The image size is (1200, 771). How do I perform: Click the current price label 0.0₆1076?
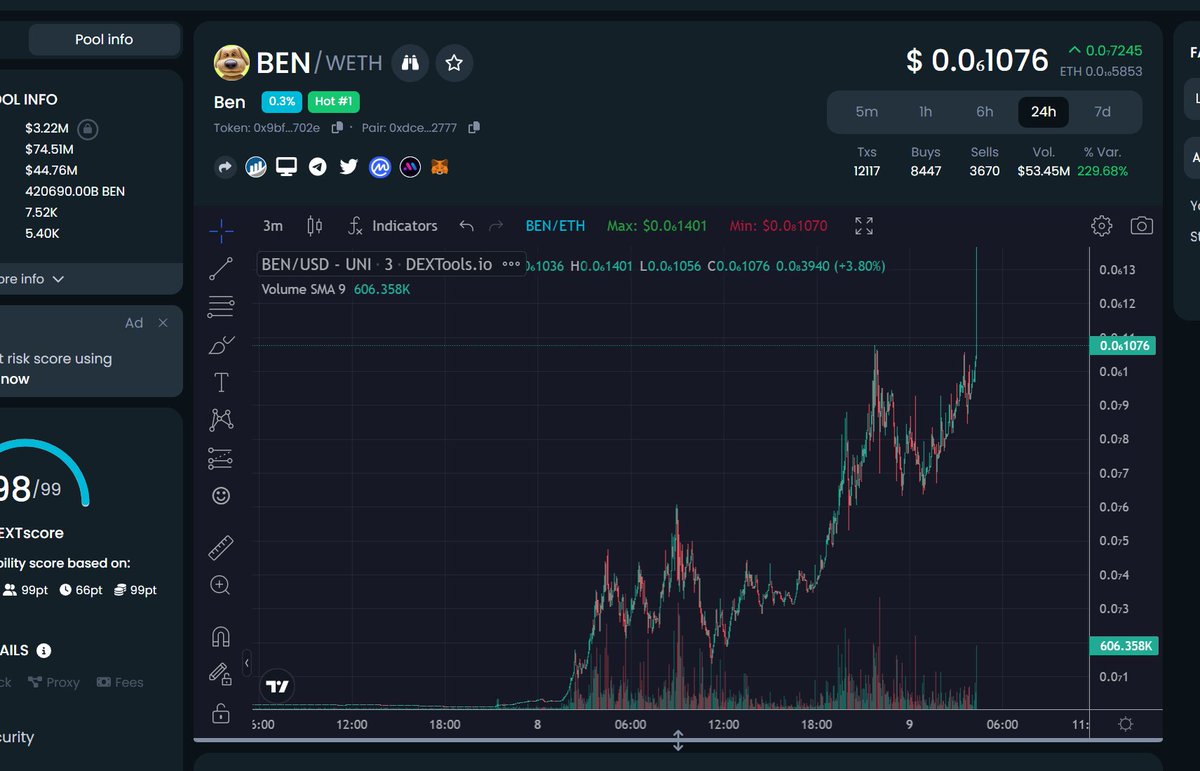pyautogui.click(x=1123, y=346)
